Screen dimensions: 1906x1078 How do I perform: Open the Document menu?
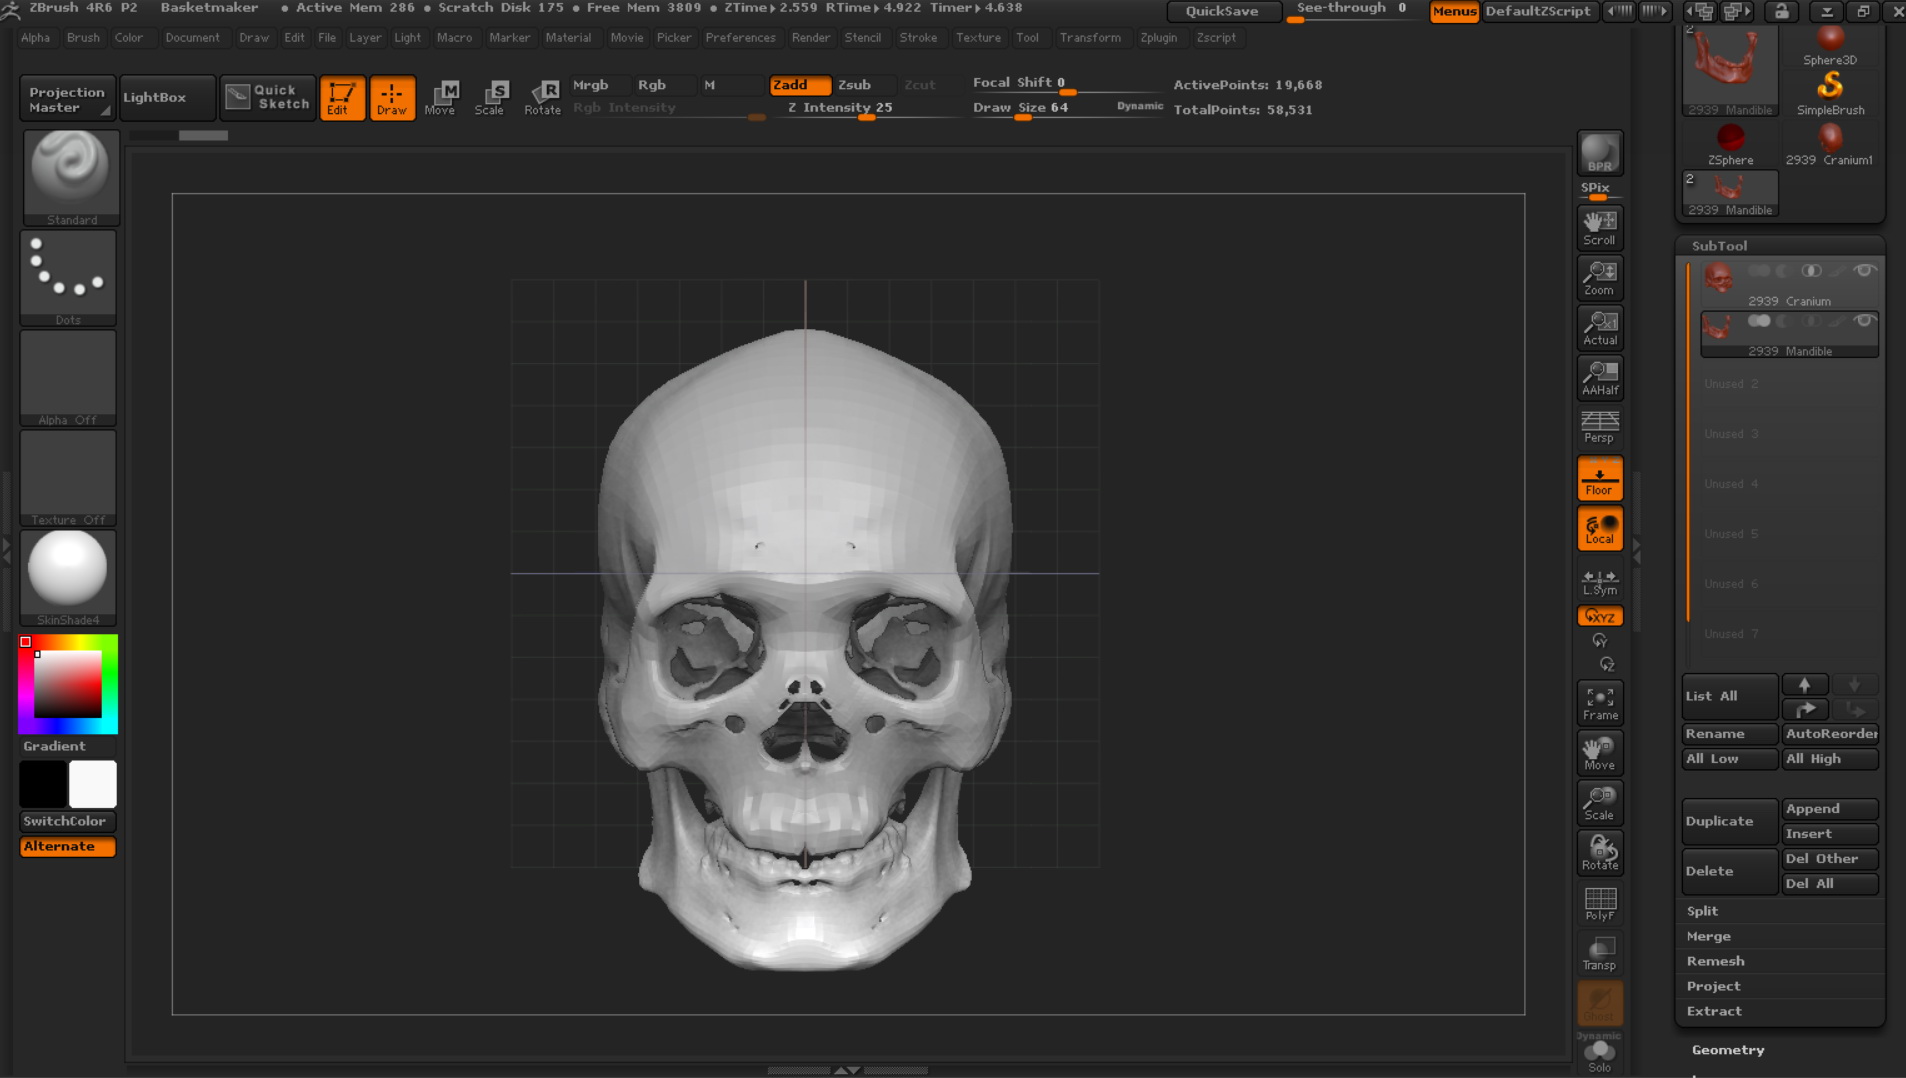click(192, 37)
